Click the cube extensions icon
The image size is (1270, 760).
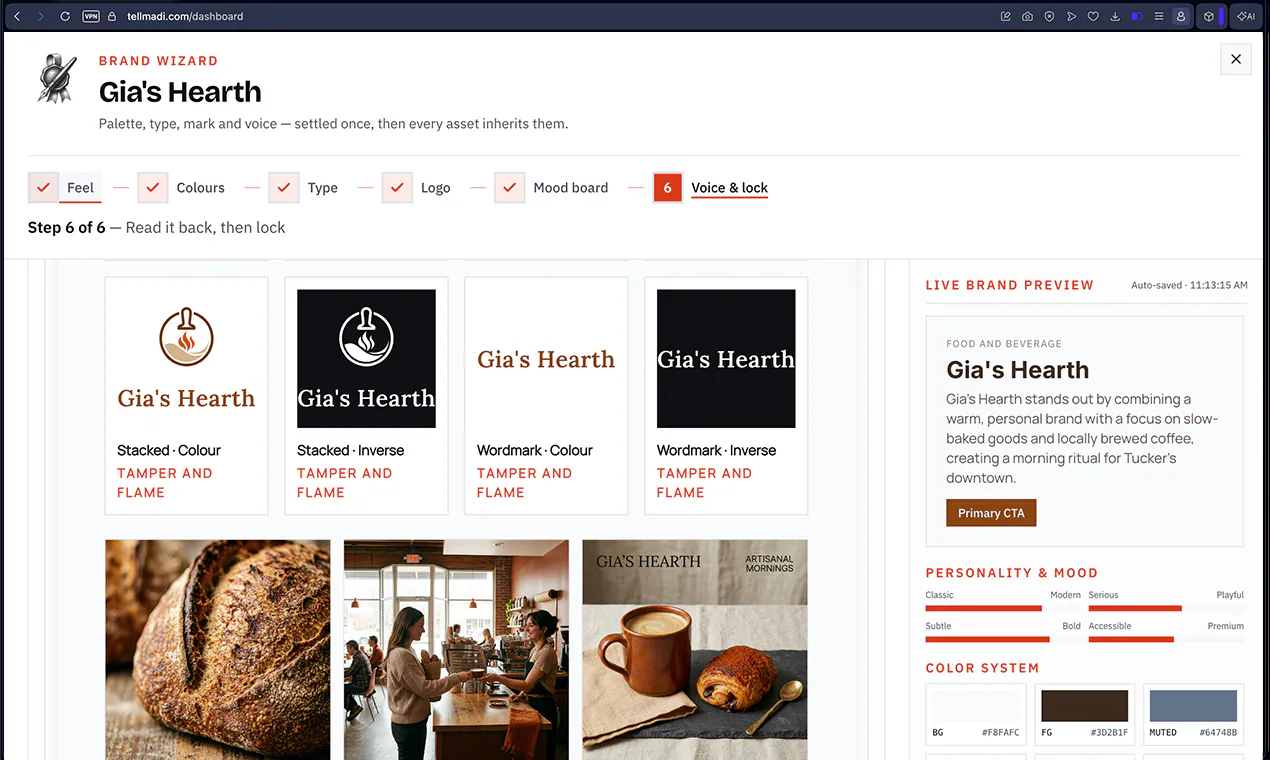pos(1209,16)
